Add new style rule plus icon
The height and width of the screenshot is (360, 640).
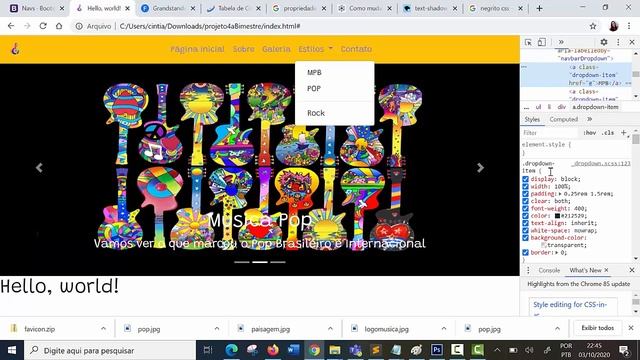(623, 133)
